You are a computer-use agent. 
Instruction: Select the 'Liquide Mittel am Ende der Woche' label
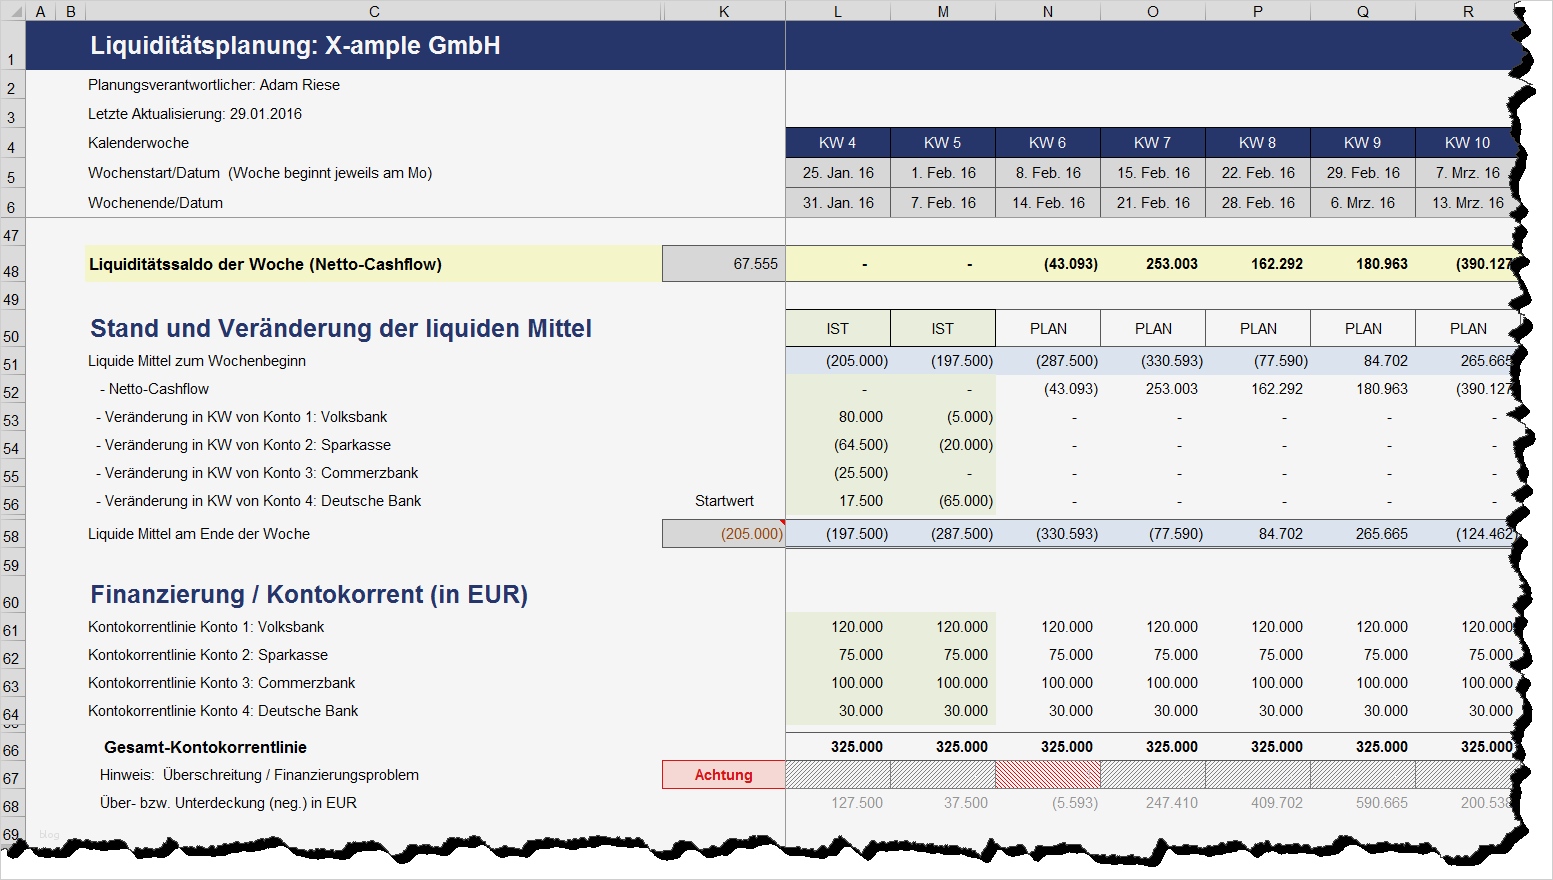pos(200,534)
